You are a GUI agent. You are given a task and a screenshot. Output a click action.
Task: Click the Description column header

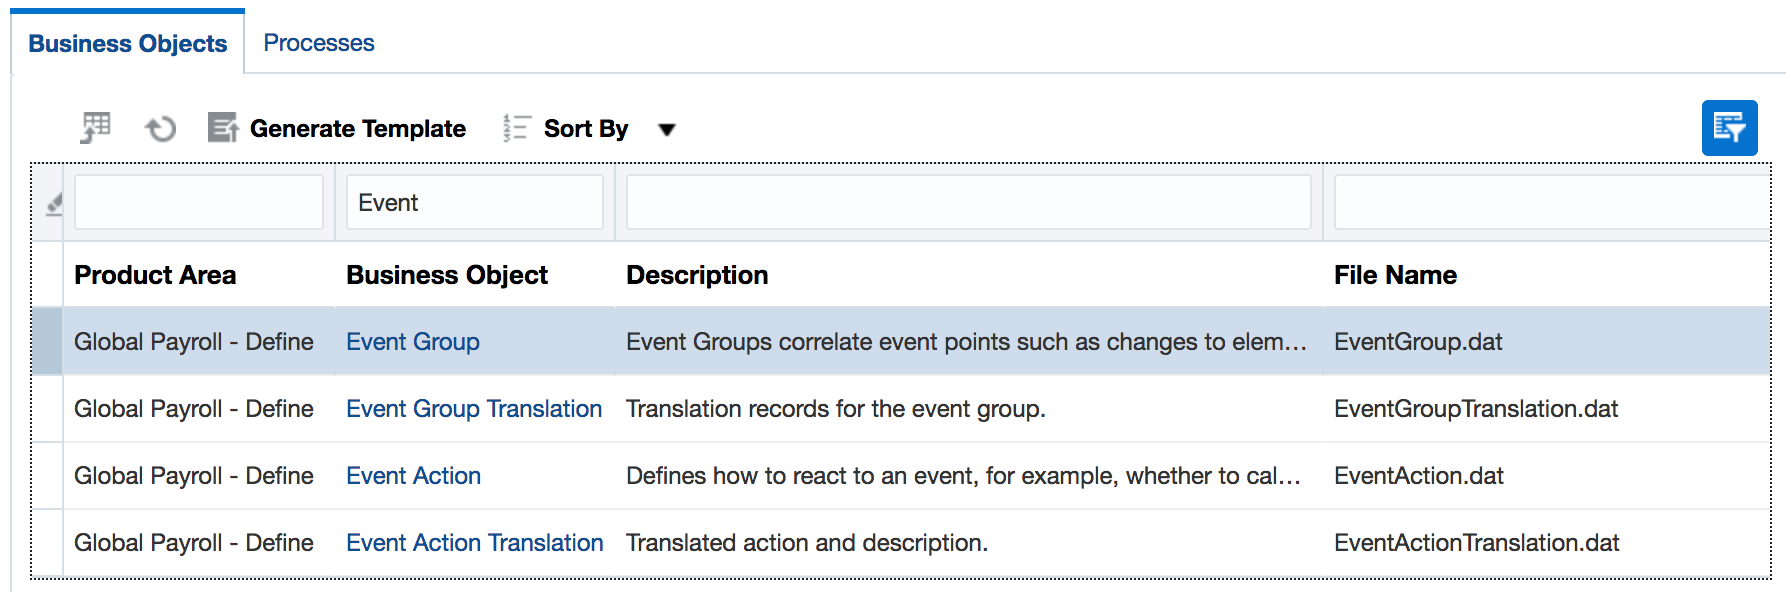(697, 275)
